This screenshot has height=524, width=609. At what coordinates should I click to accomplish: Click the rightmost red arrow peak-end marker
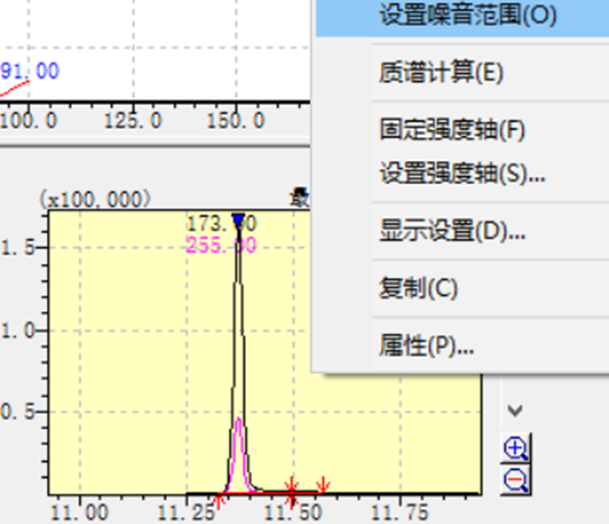point(323,487)
